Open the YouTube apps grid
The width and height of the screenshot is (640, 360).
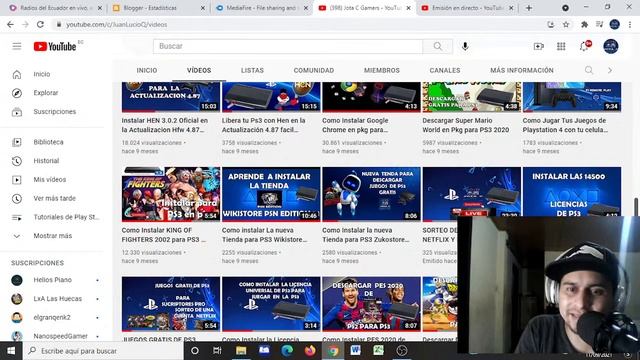(x=561, y=47)
